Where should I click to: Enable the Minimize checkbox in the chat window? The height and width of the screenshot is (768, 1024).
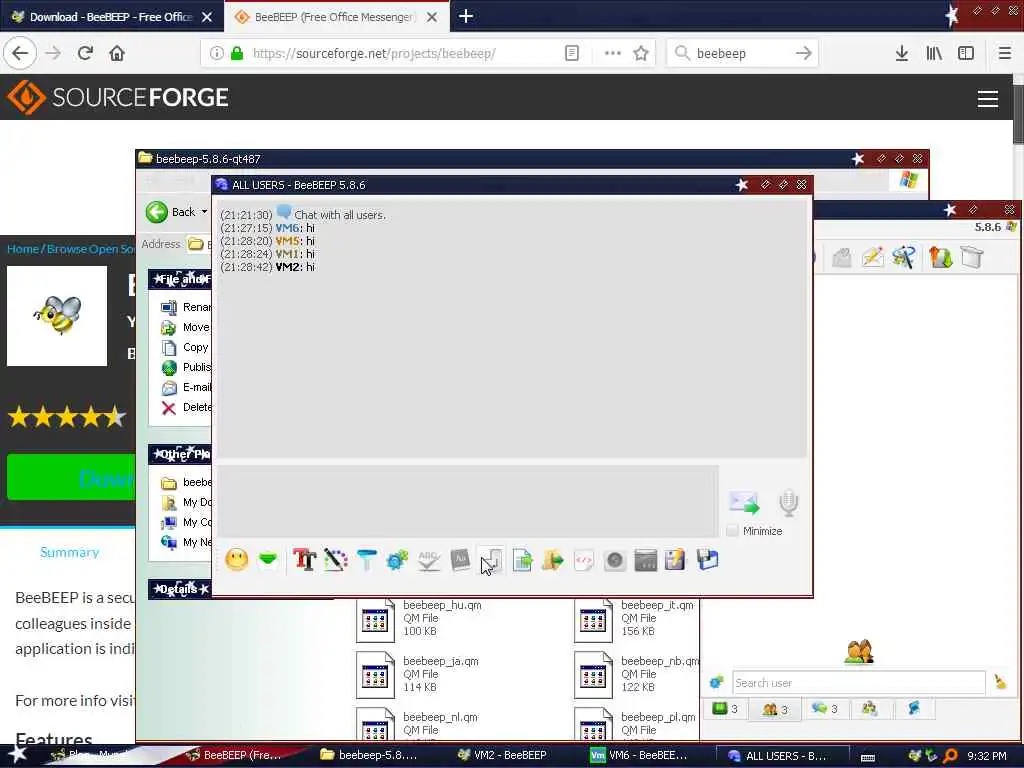pos(733,531)
